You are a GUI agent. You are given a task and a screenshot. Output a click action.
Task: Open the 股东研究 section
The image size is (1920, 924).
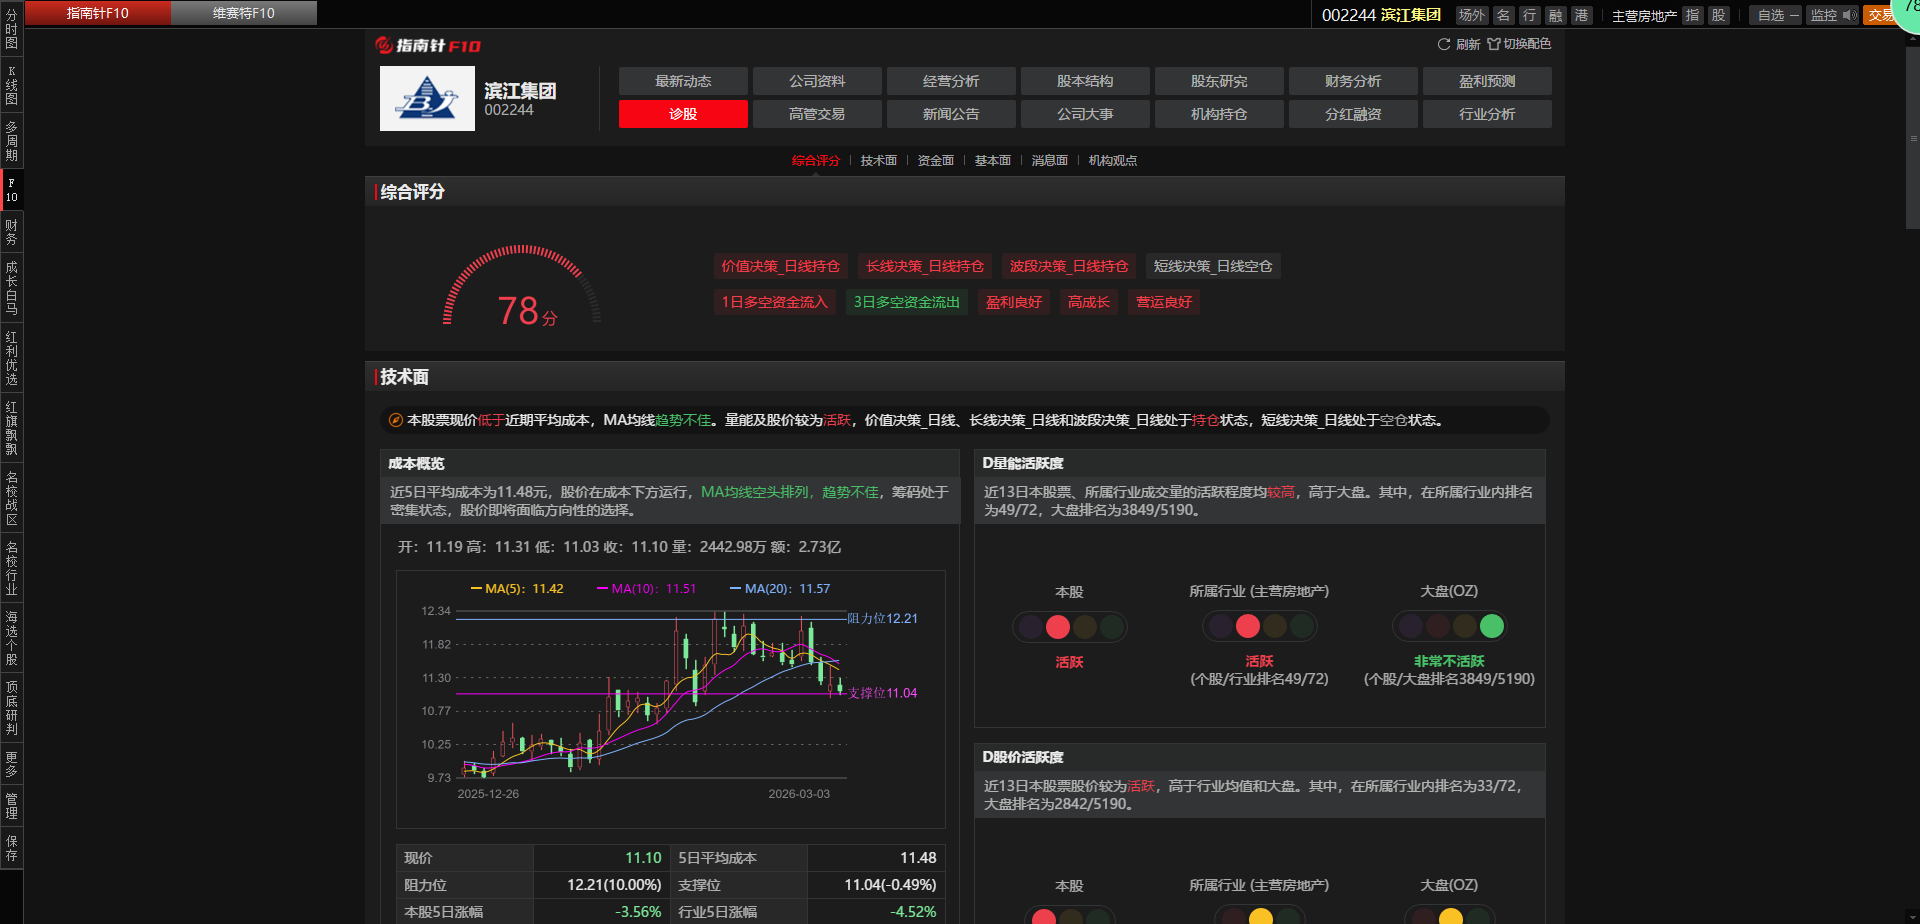[x=1219, y=81]
